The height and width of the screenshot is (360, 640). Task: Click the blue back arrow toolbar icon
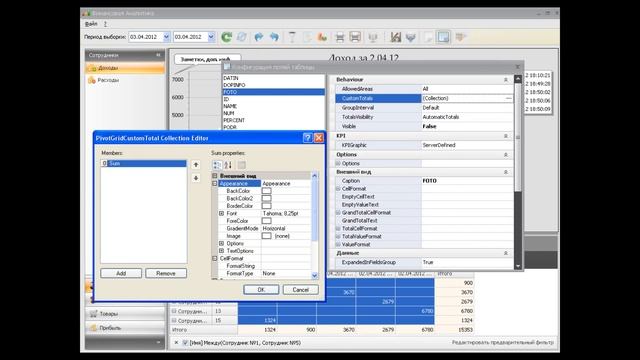pos(274,37)
